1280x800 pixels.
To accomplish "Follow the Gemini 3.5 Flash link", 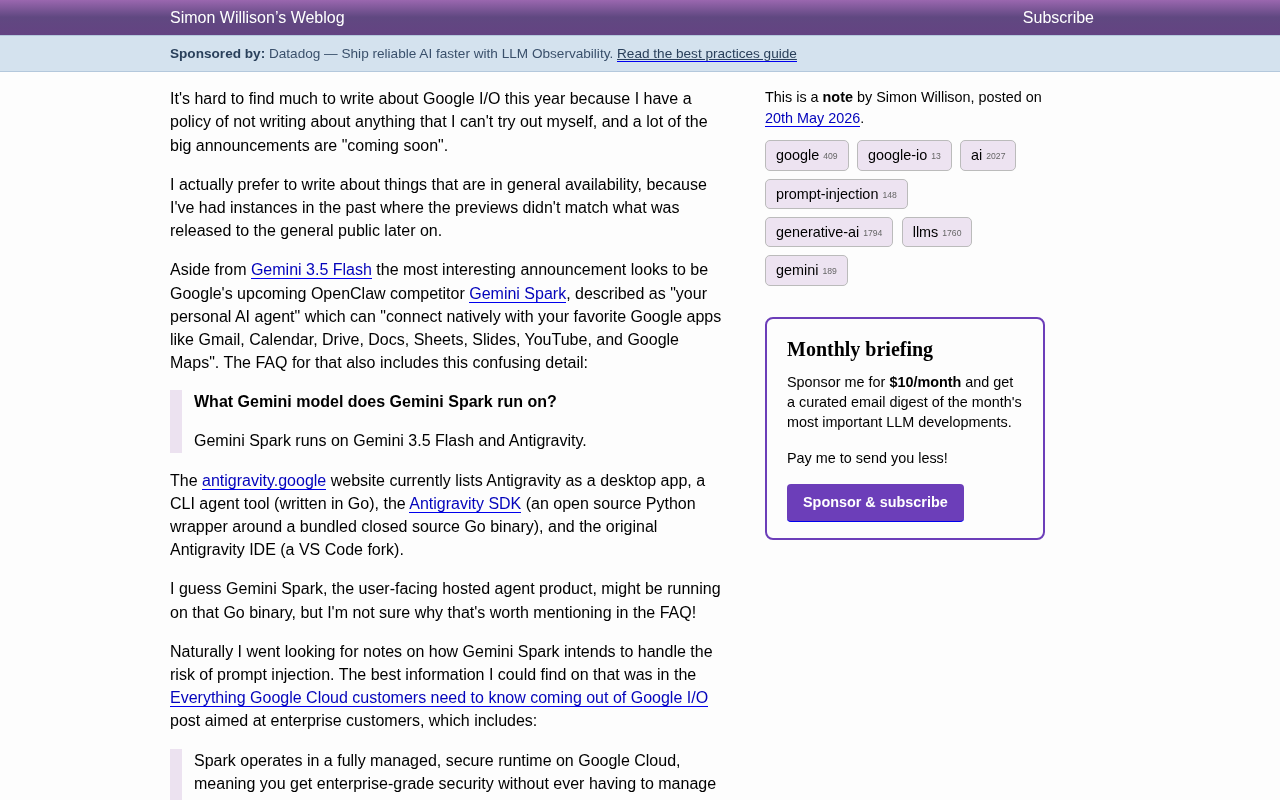I will (x=311, y=270).
